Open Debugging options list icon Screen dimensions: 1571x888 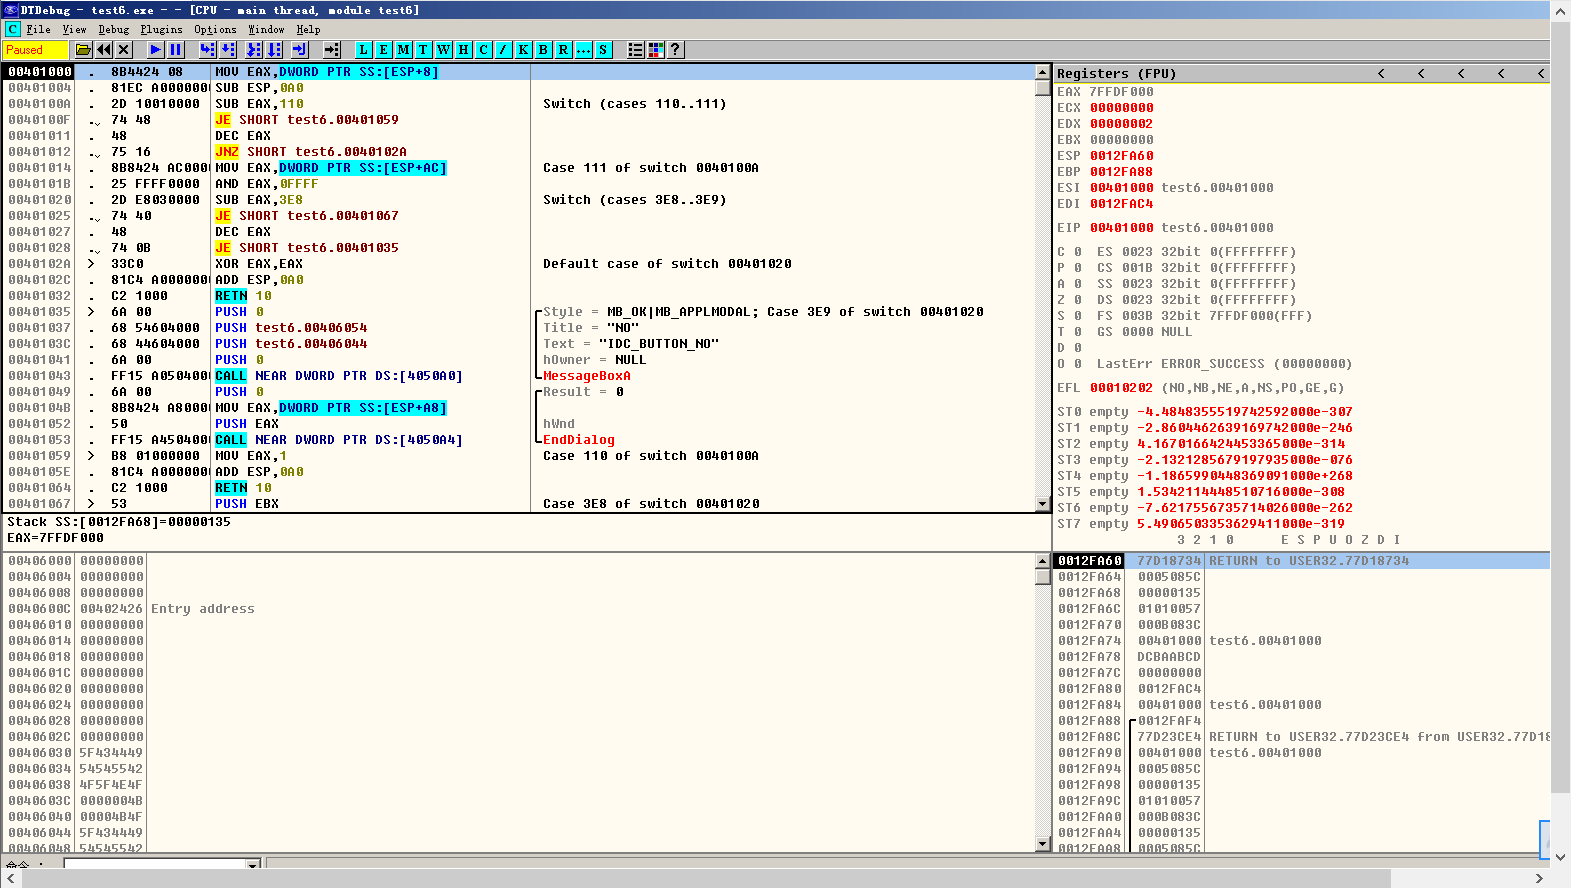636,50
